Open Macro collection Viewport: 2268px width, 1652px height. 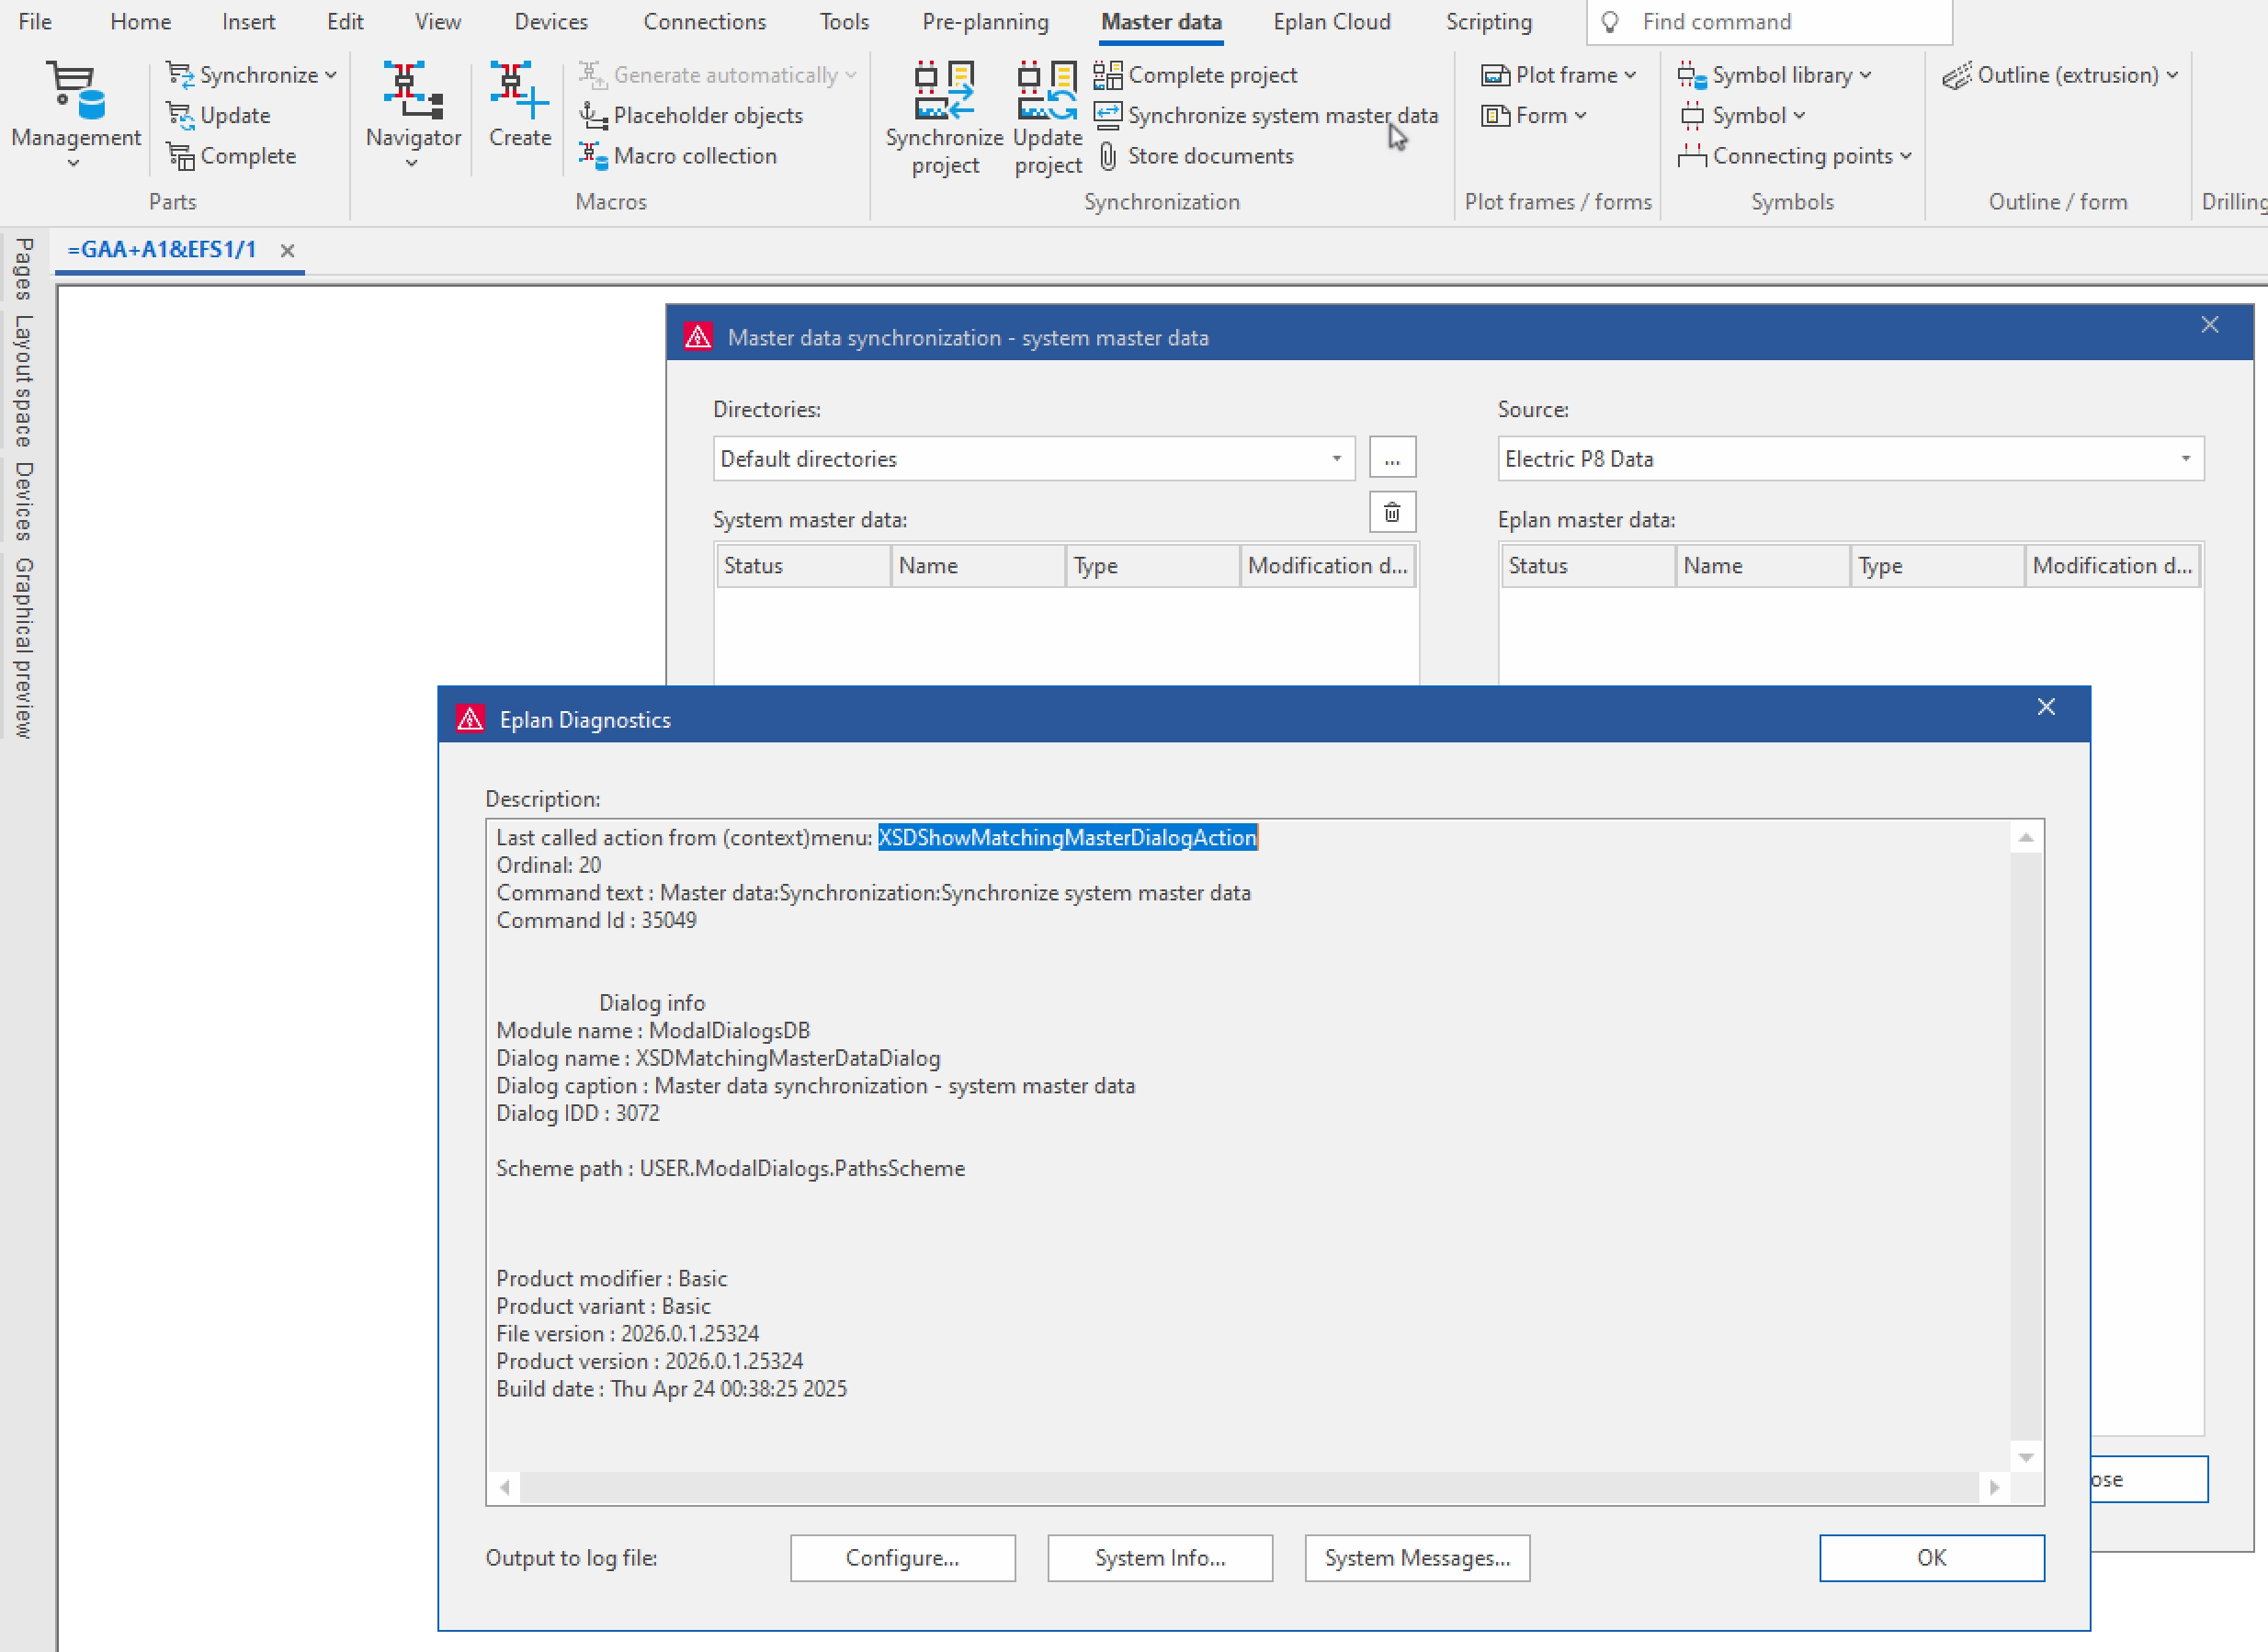point(678,156)
